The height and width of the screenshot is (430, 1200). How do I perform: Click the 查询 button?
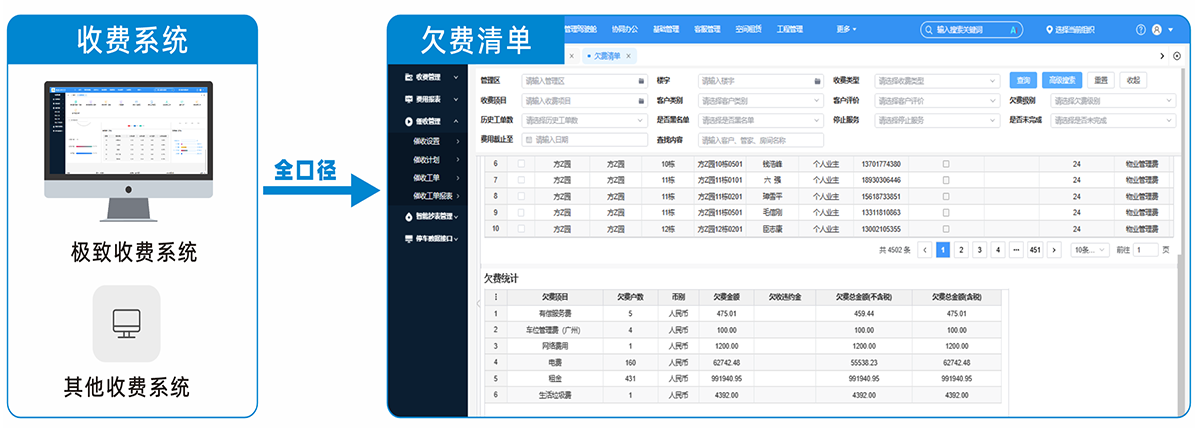[1023, 80]
